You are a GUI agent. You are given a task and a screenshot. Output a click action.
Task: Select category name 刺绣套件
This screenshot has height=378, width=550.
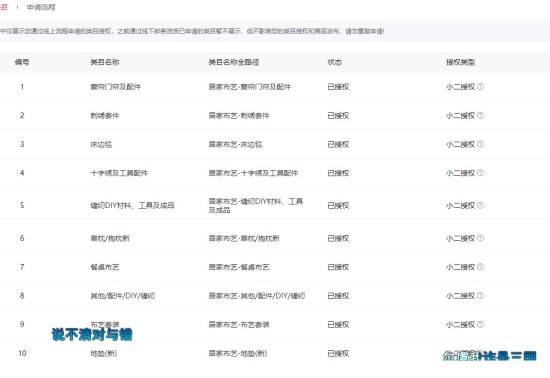click(x=105, y=115)
